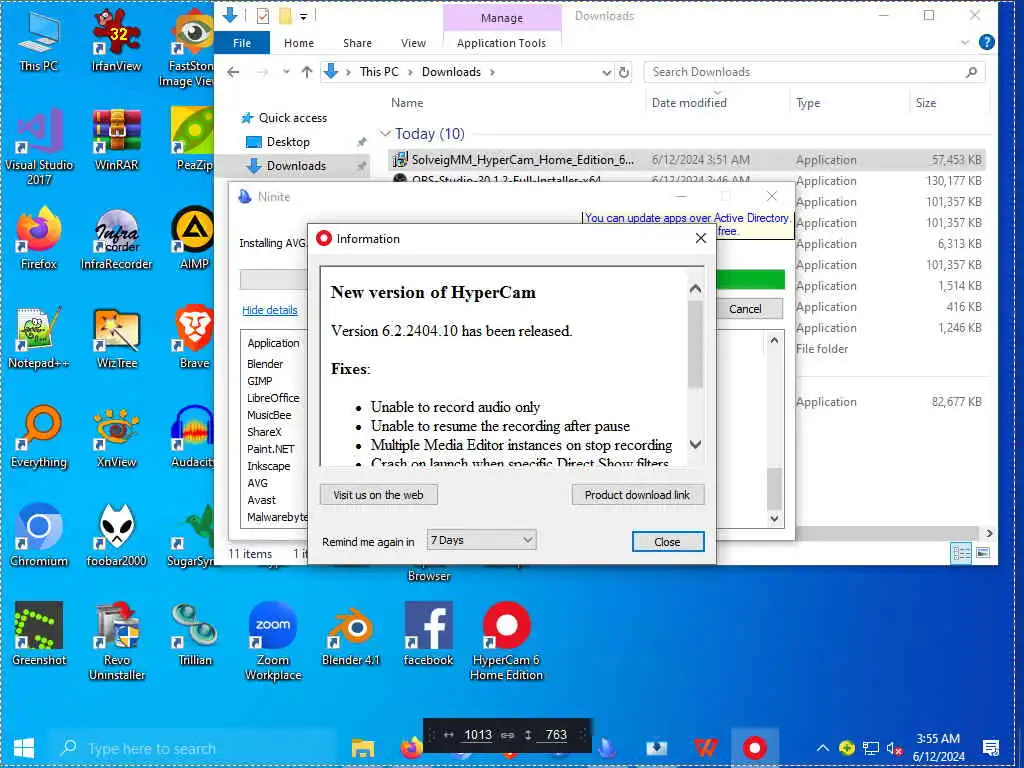Select Desktop in the navigation pane

point(288,142)
